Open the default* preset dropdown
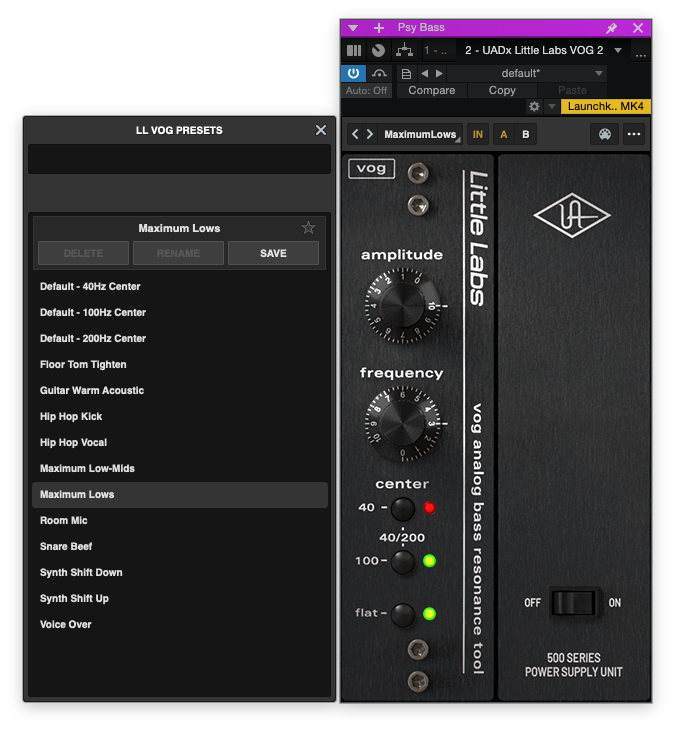The image size is (675, 730). [x=527, y=73]
